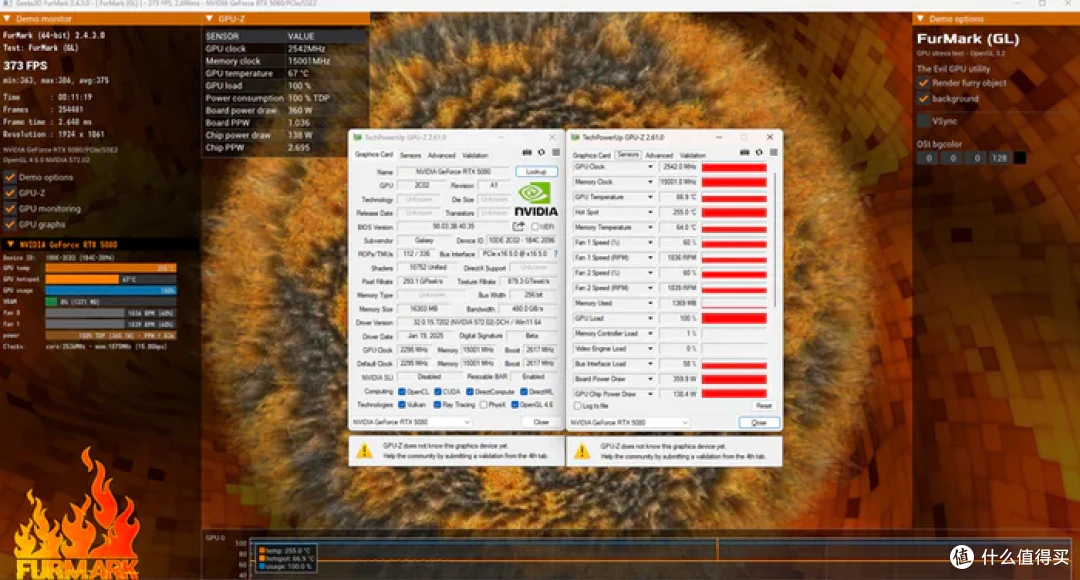
Task: Click the warning icon below the Sensors window
Action: tap(582, 451)
